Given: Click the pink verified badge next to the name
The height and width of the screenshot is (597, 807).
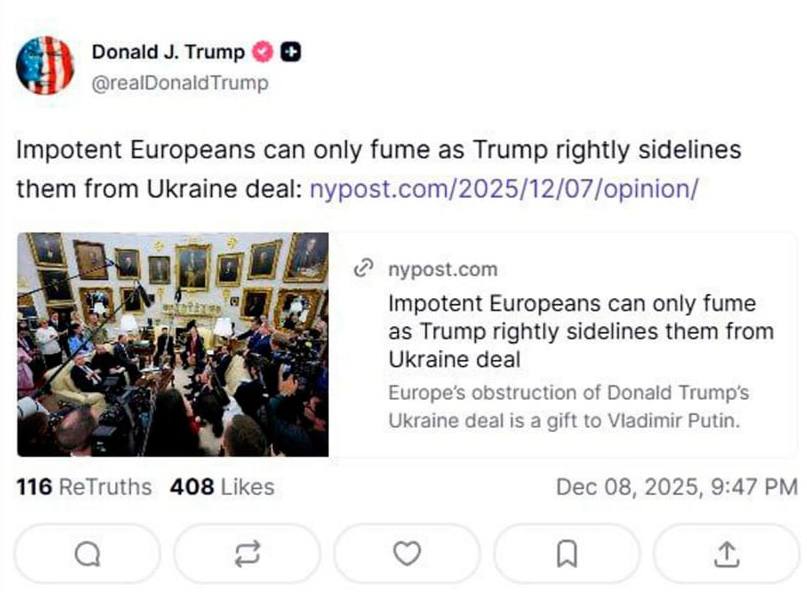Looking at the screenshot, I should pyautogui.click(x=262, y=51).
